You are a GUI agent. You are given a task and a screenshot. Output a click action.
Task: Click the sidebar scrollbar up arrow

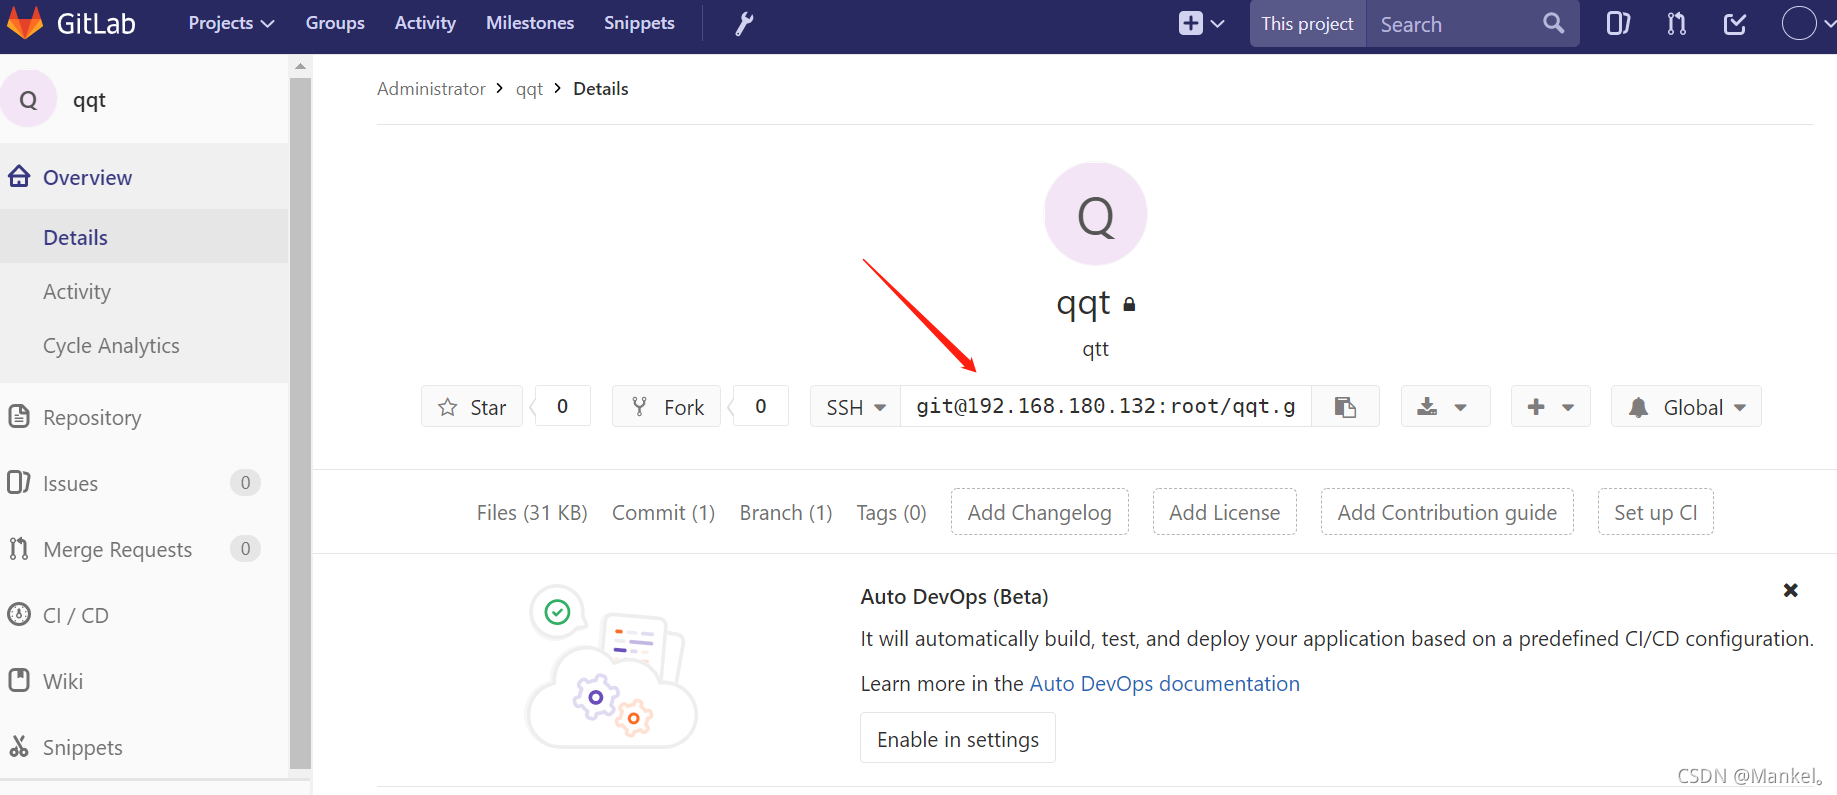click(x=300, y=66)
